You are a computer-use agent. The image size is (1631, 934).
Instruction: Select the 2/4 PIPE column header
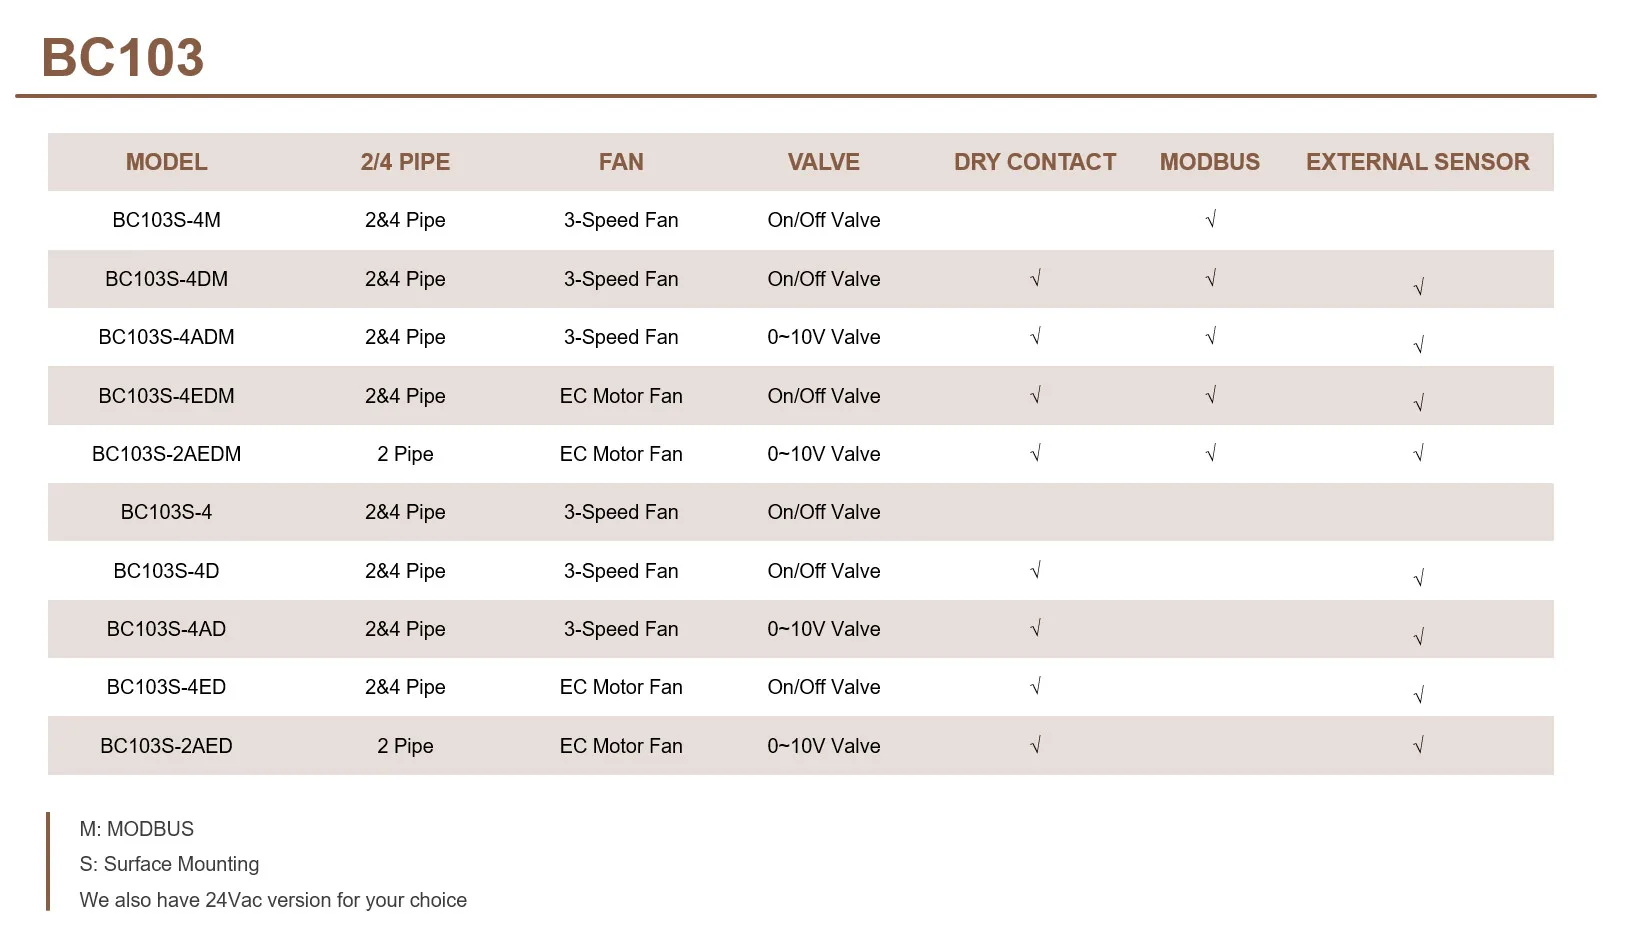point(405,162)
